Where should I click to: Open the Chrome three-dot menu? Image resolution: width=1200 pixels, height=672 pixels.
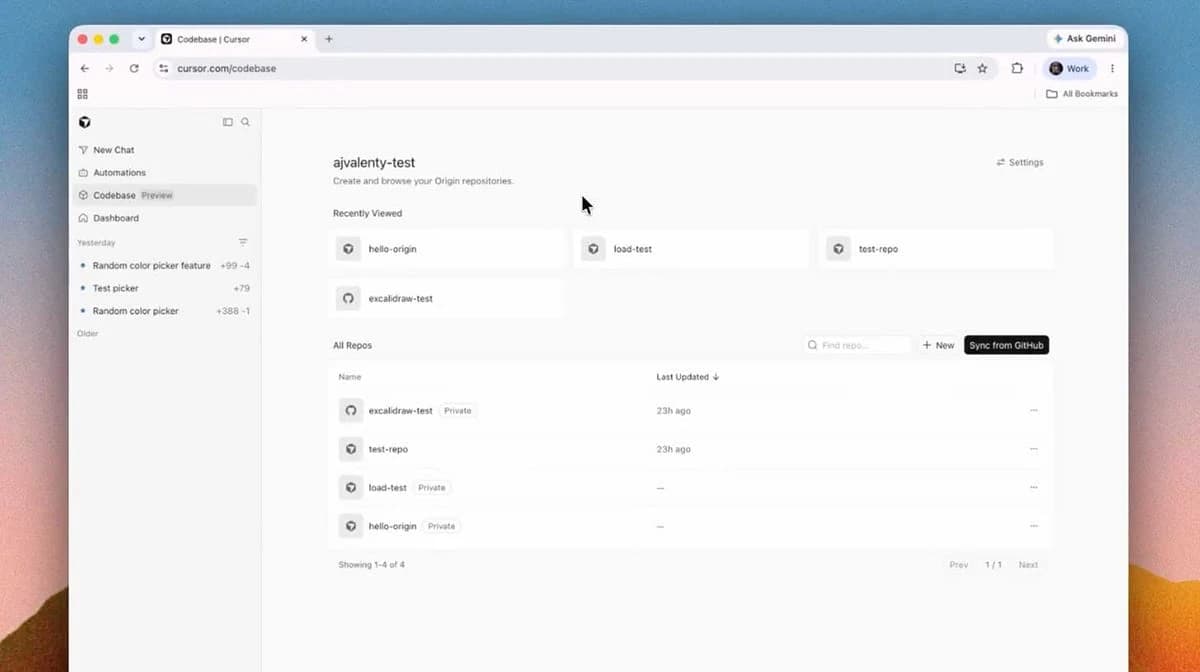1112,68
